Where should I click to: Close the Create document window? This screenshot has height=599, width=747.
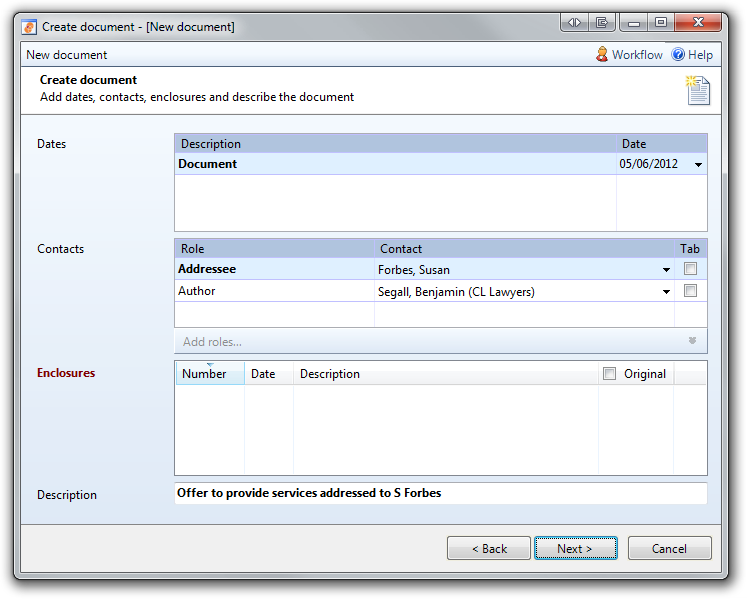pyautogui.click(x=698, y=22)
